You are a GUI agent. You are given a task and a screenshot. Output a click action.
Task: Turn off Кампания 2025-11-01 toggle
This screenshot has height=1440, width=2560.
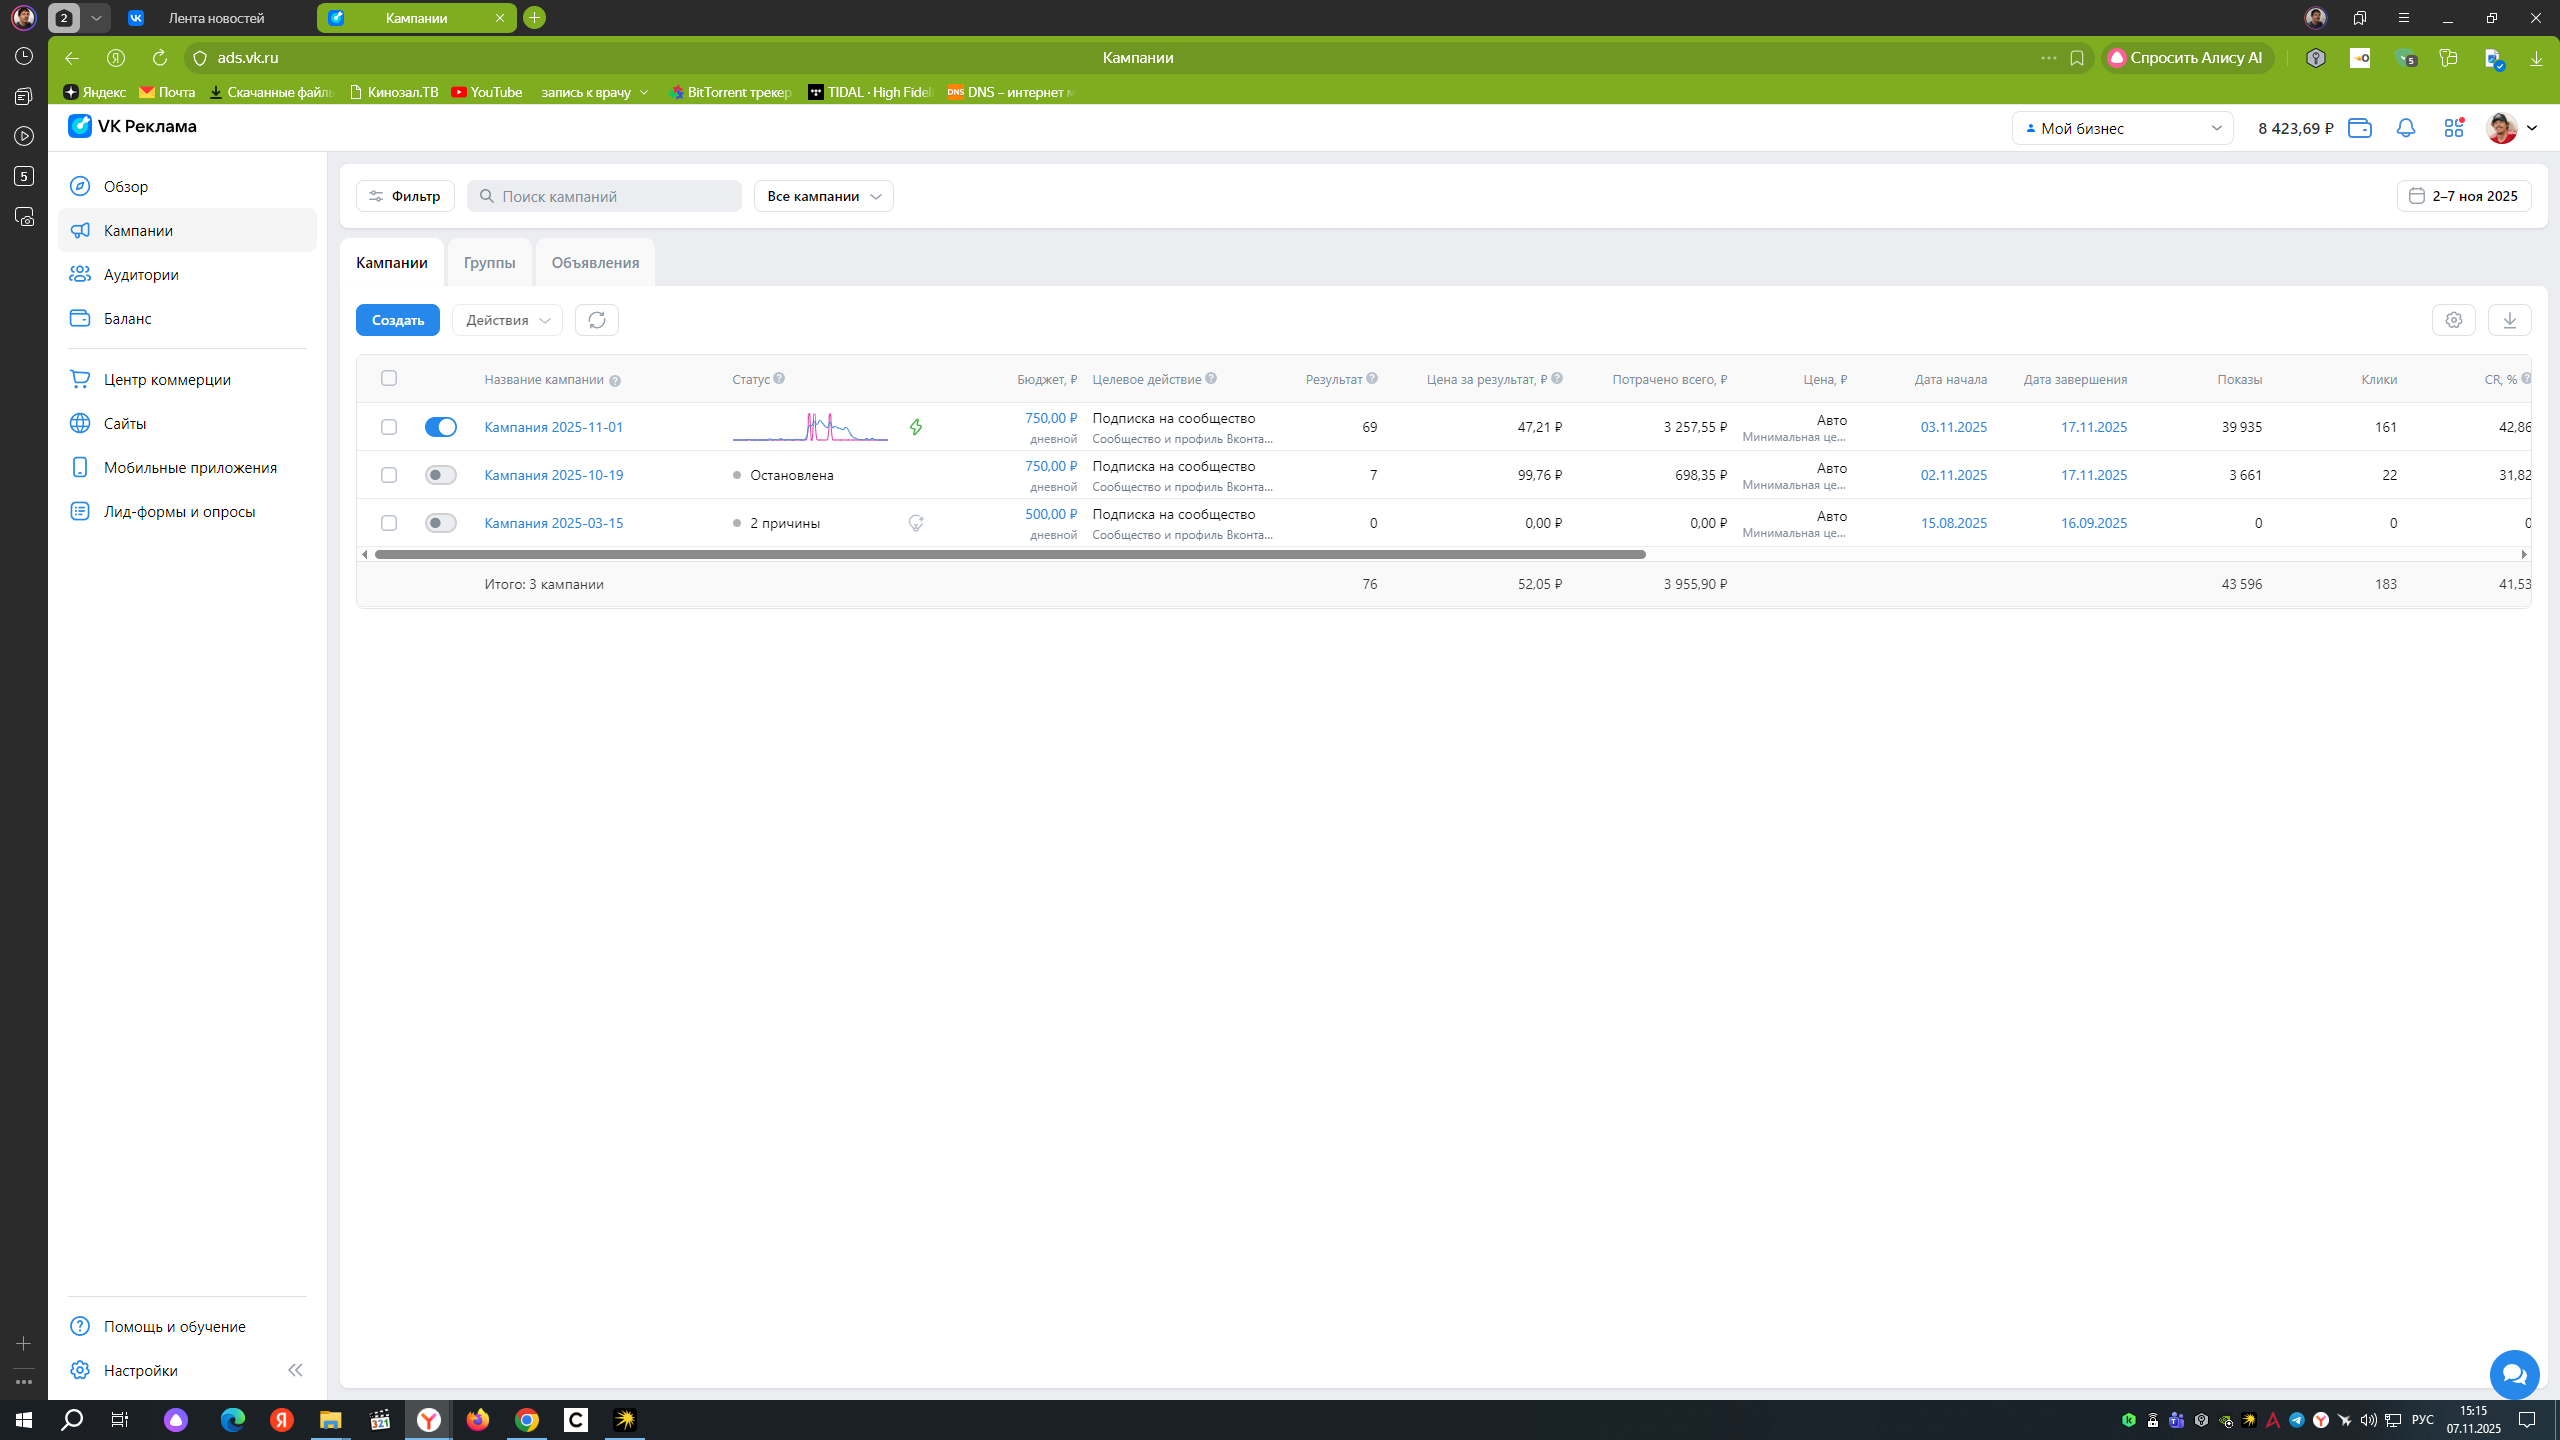coord(441,427)
